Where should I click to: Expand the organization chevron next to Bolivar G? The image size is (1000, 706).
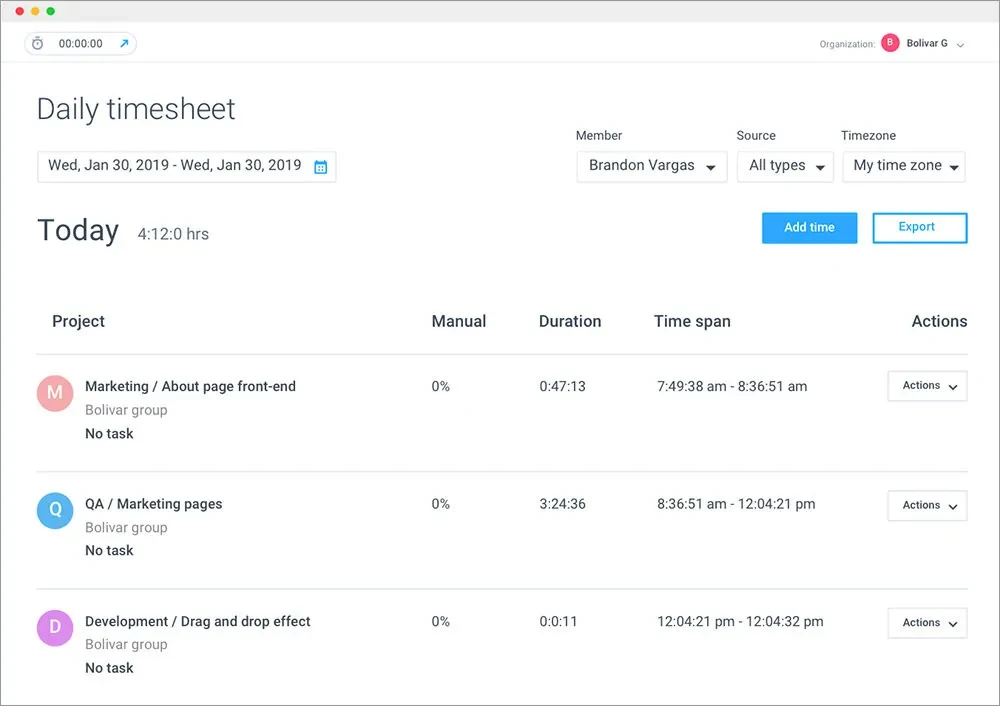tap(960, 45)
